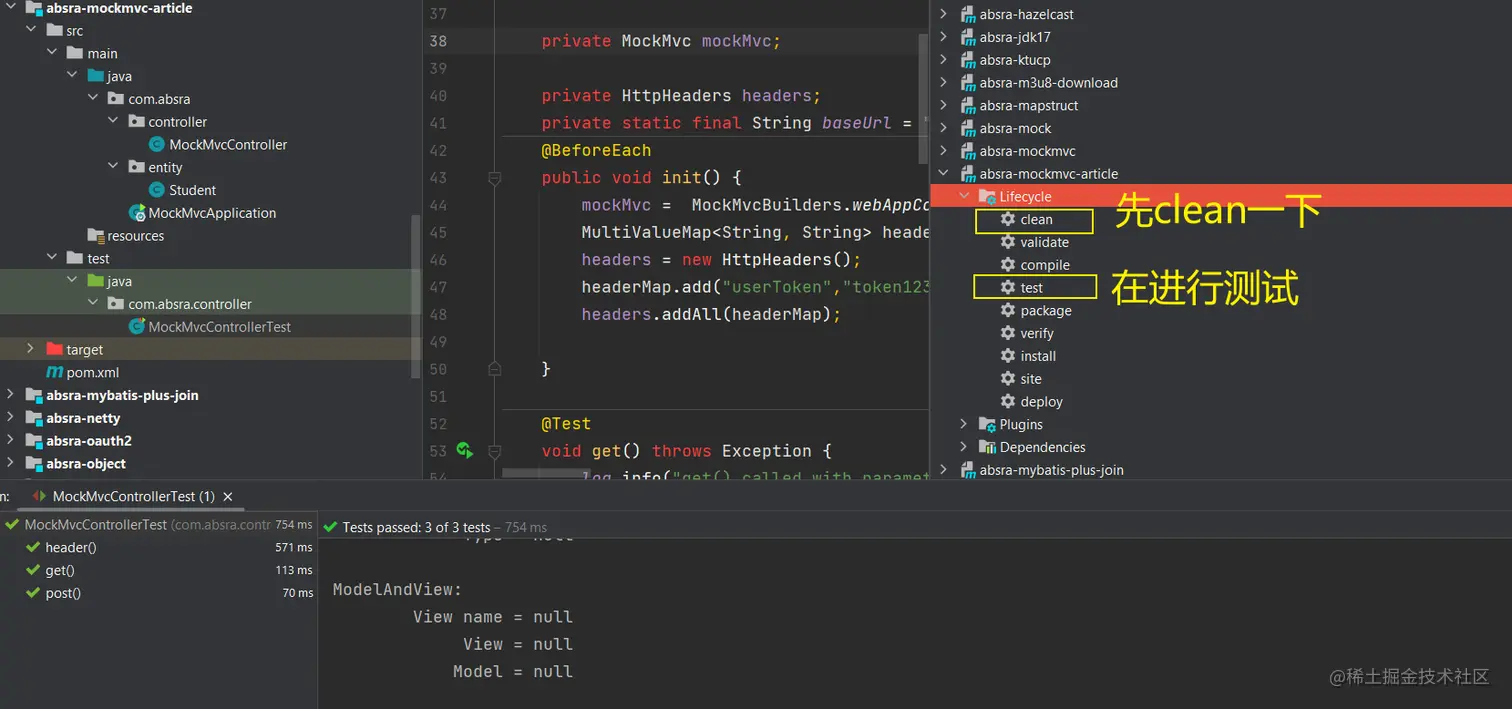Click the resources folder icon
This screenshot has width=1512, height=709.
(96, 236)
